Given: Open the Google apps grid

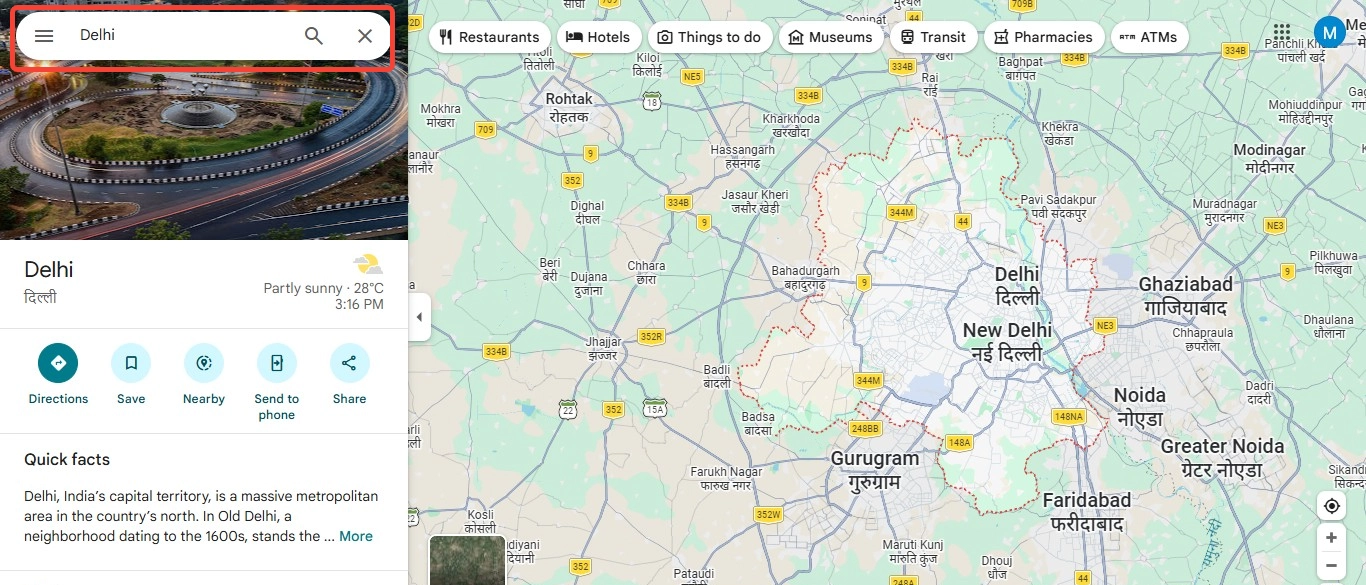Looking at the screenshot, I should click(1282, 33).
